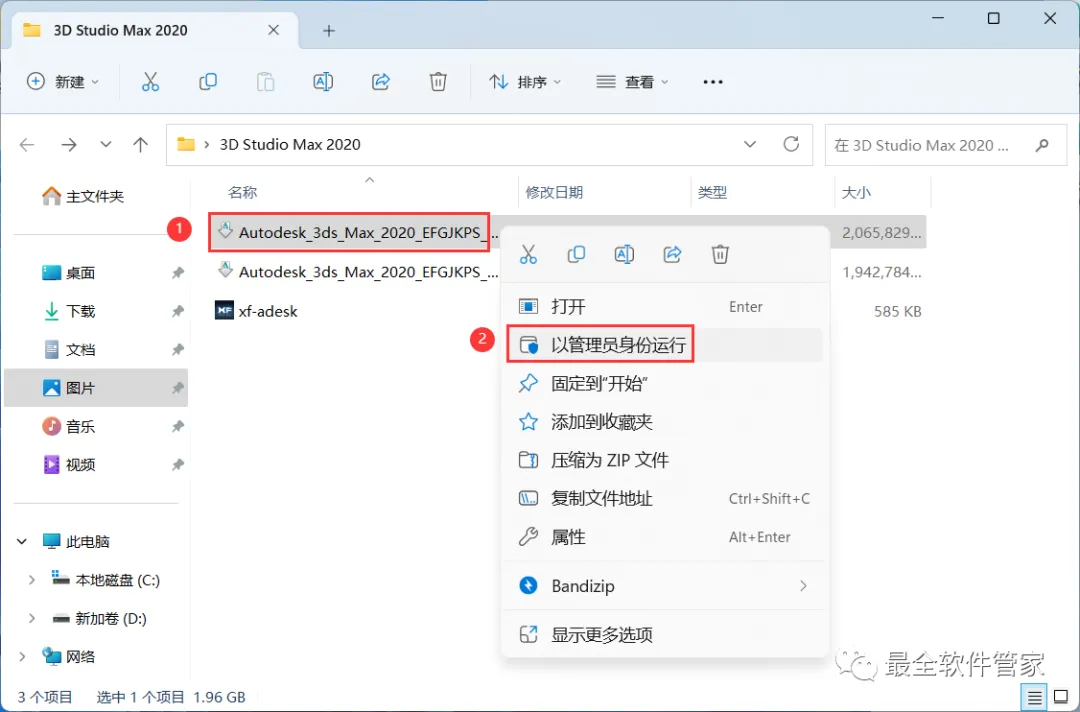Open 主文件夹 in the sidebar
This screenshot has width=1080, height=712.
pyautogui.click(x=83, y=196)
